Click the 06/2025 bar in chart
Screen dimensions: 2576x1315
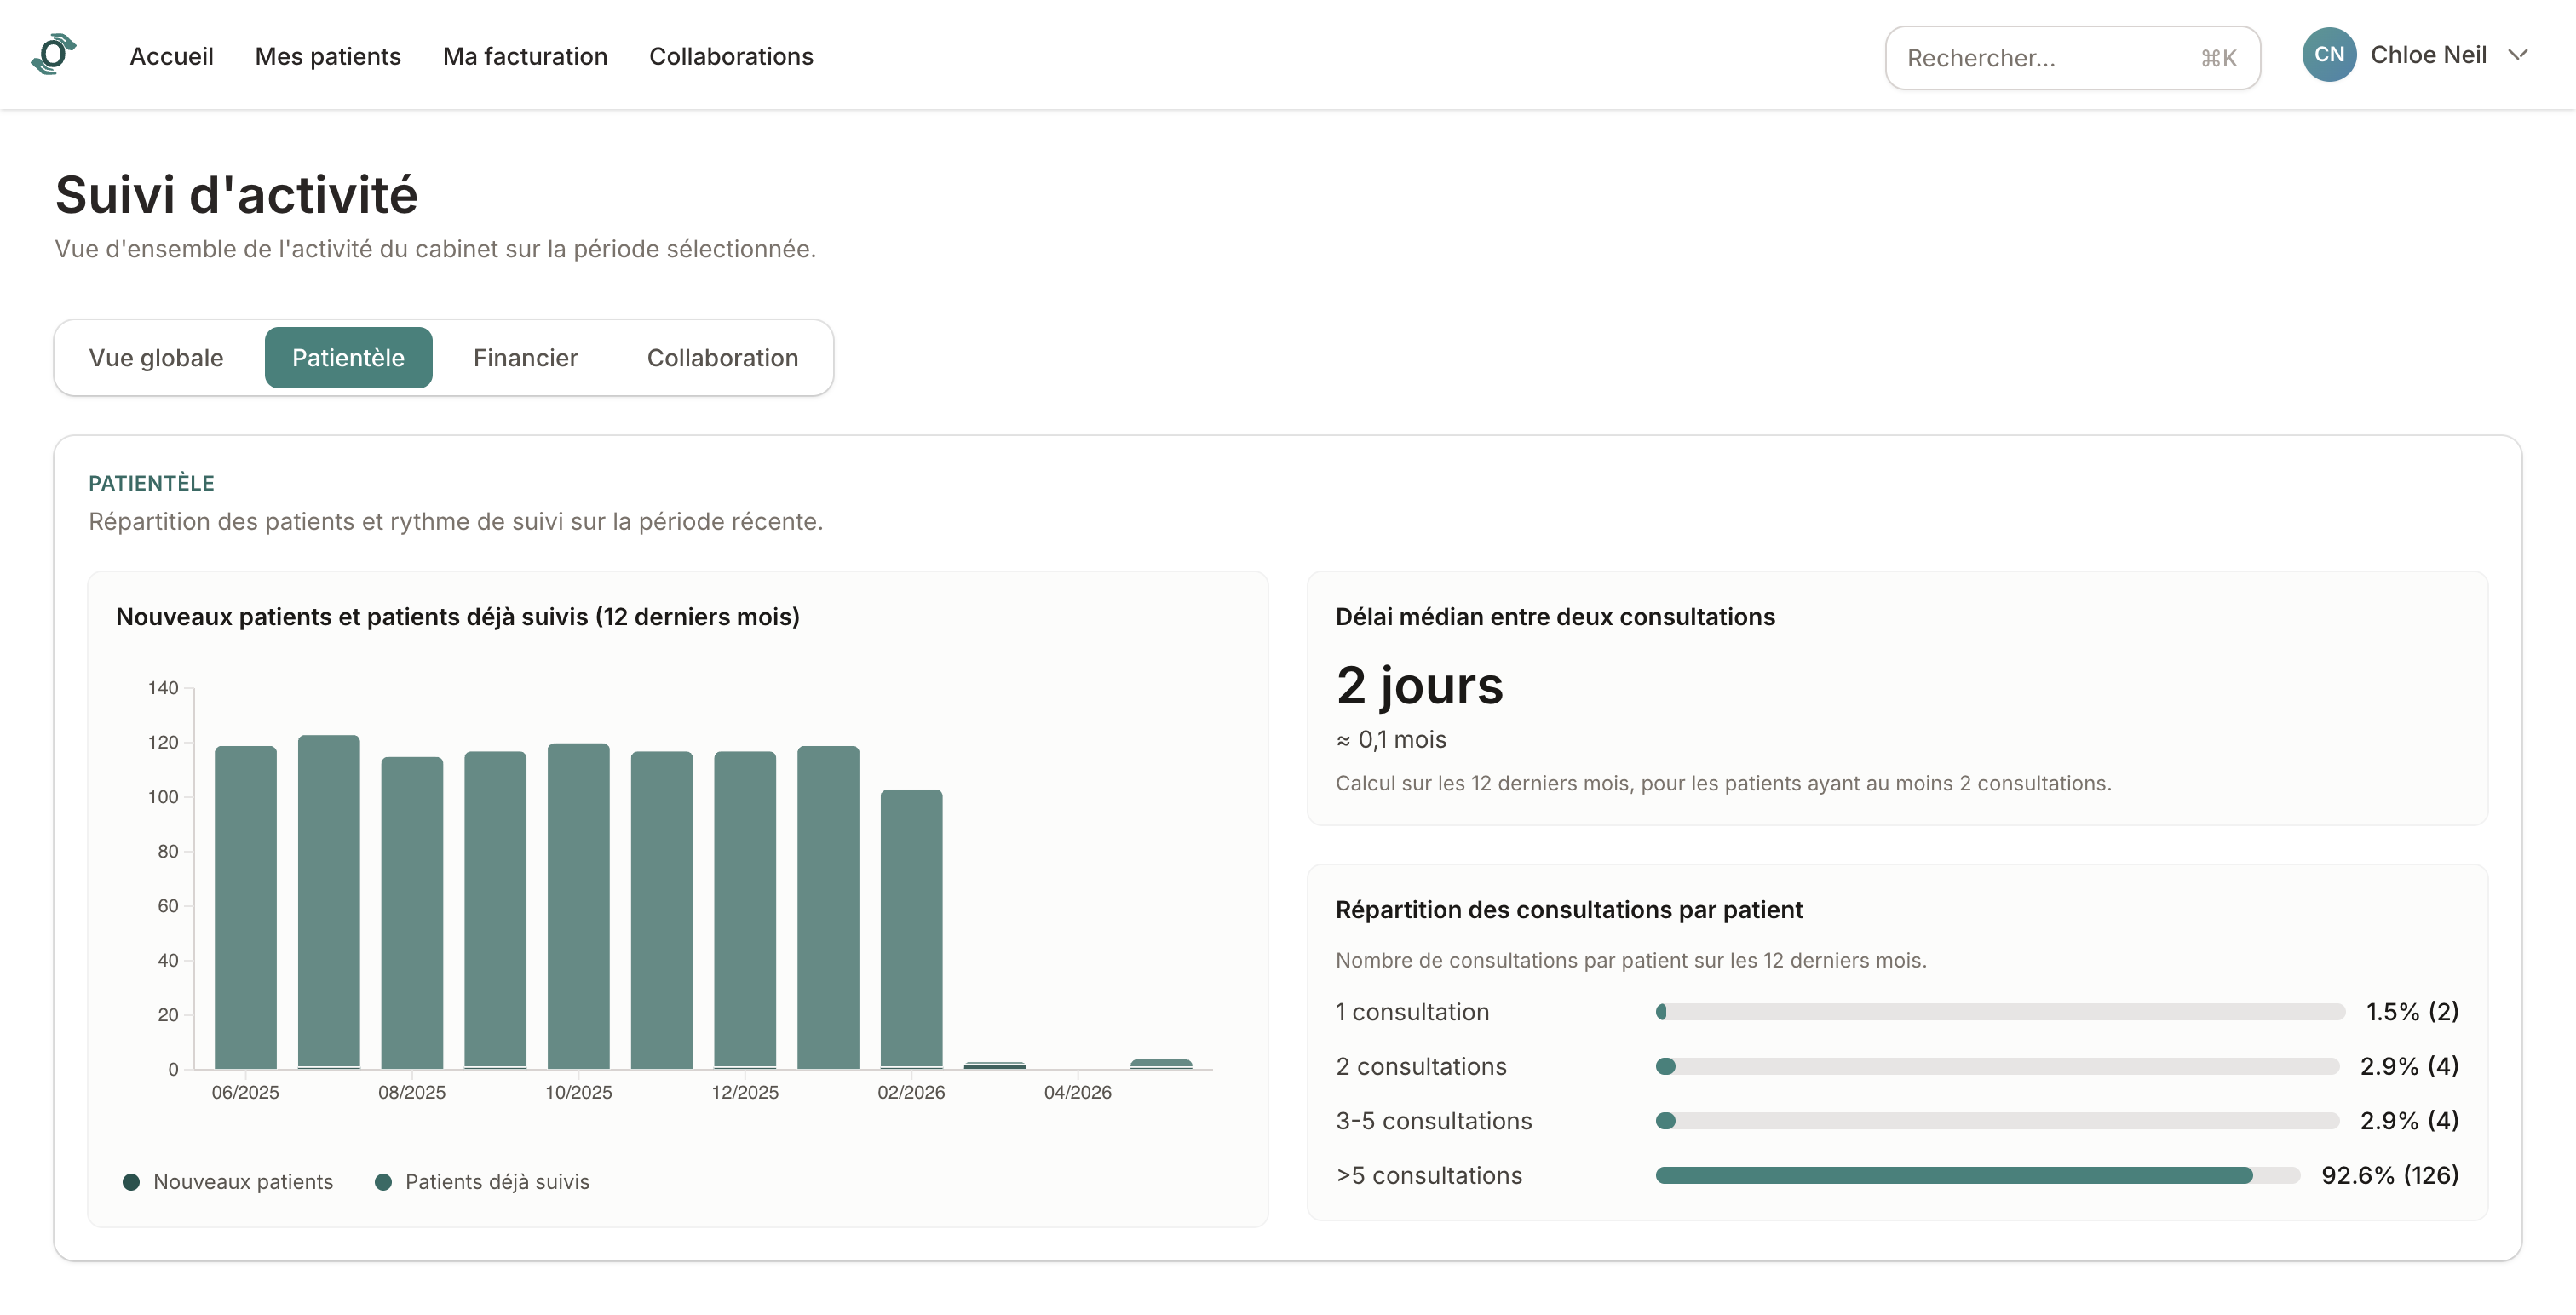point(246,907)
